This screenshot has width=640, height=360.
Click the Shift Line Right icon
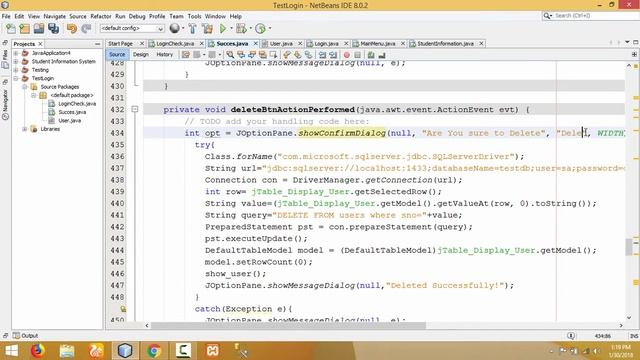(x=333, y=55)
